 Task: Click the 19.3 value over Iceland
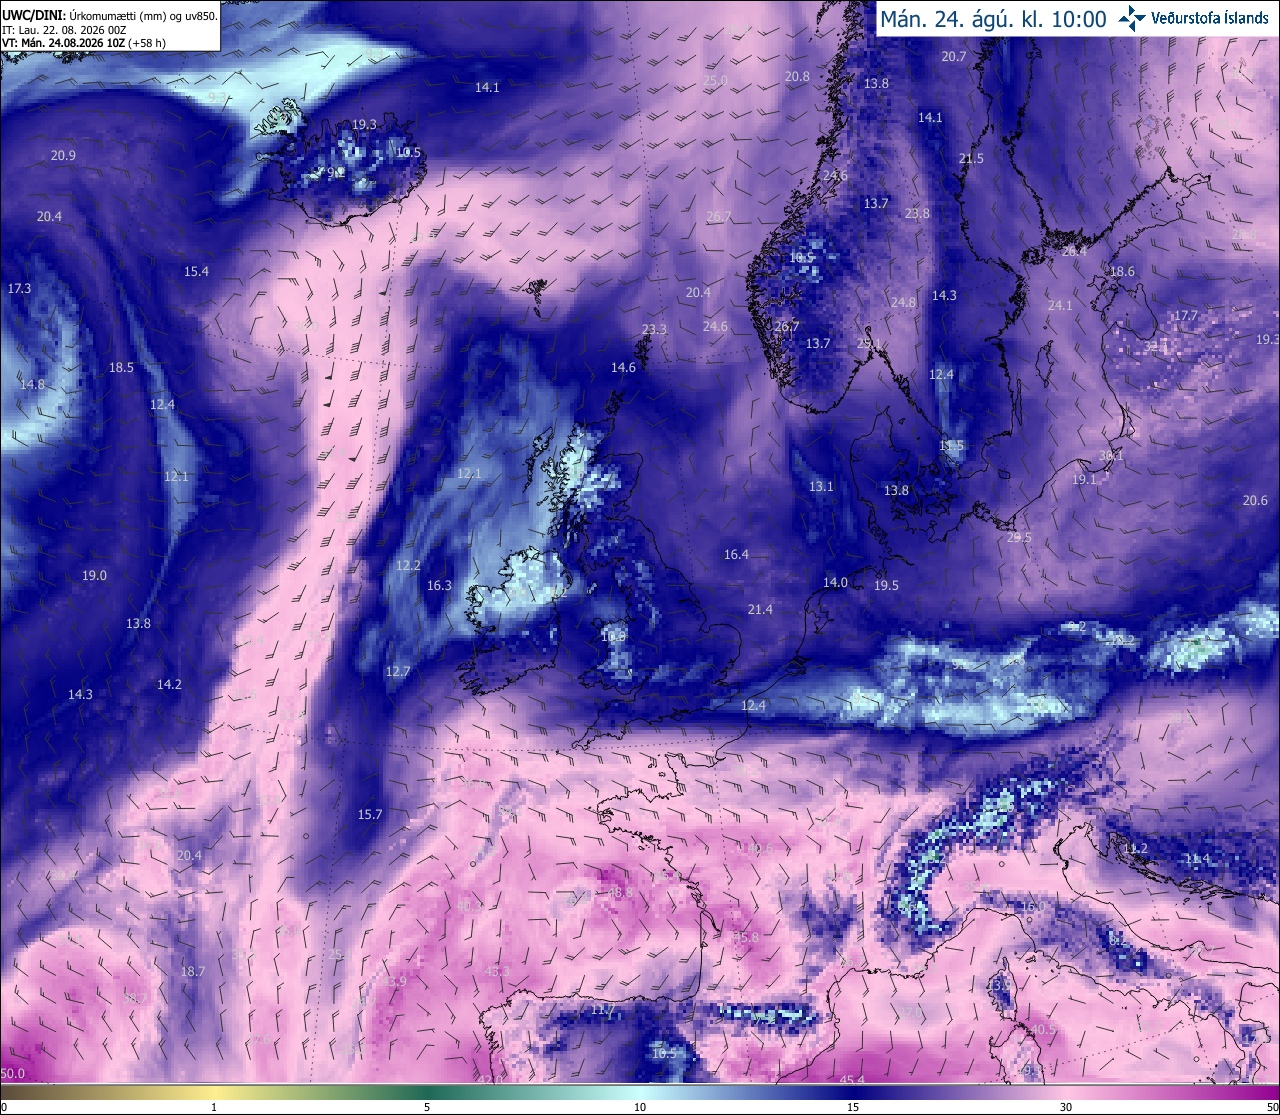click(x=364, y=125)
